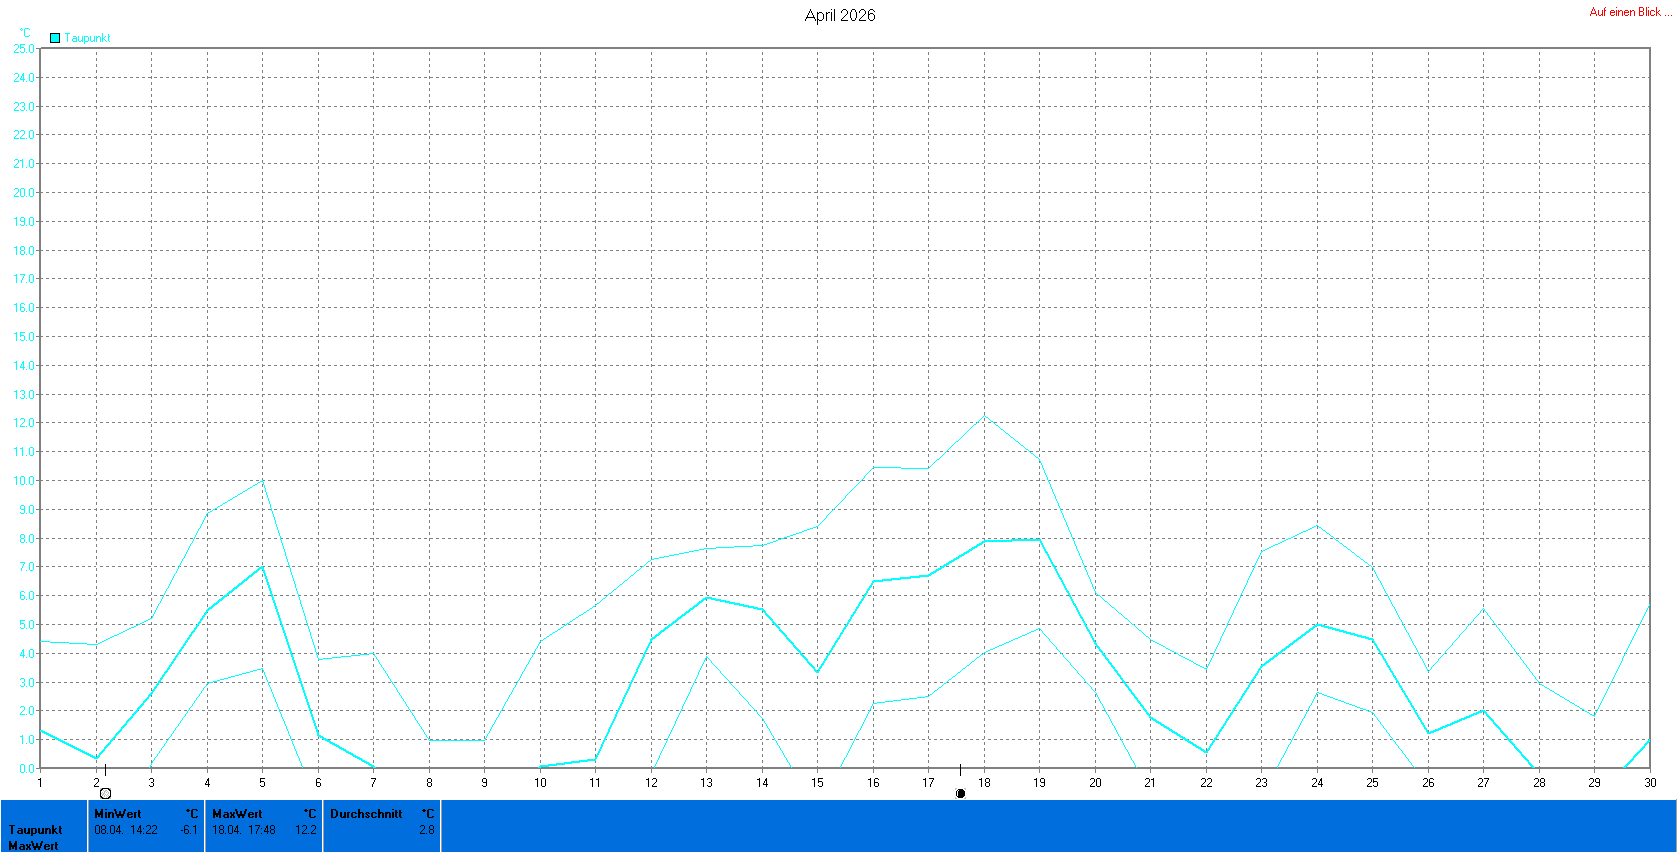This screenshot has height=852, width=1677.
Task: Click the full moon symbol below day 2
Action: tap(105, 793)
